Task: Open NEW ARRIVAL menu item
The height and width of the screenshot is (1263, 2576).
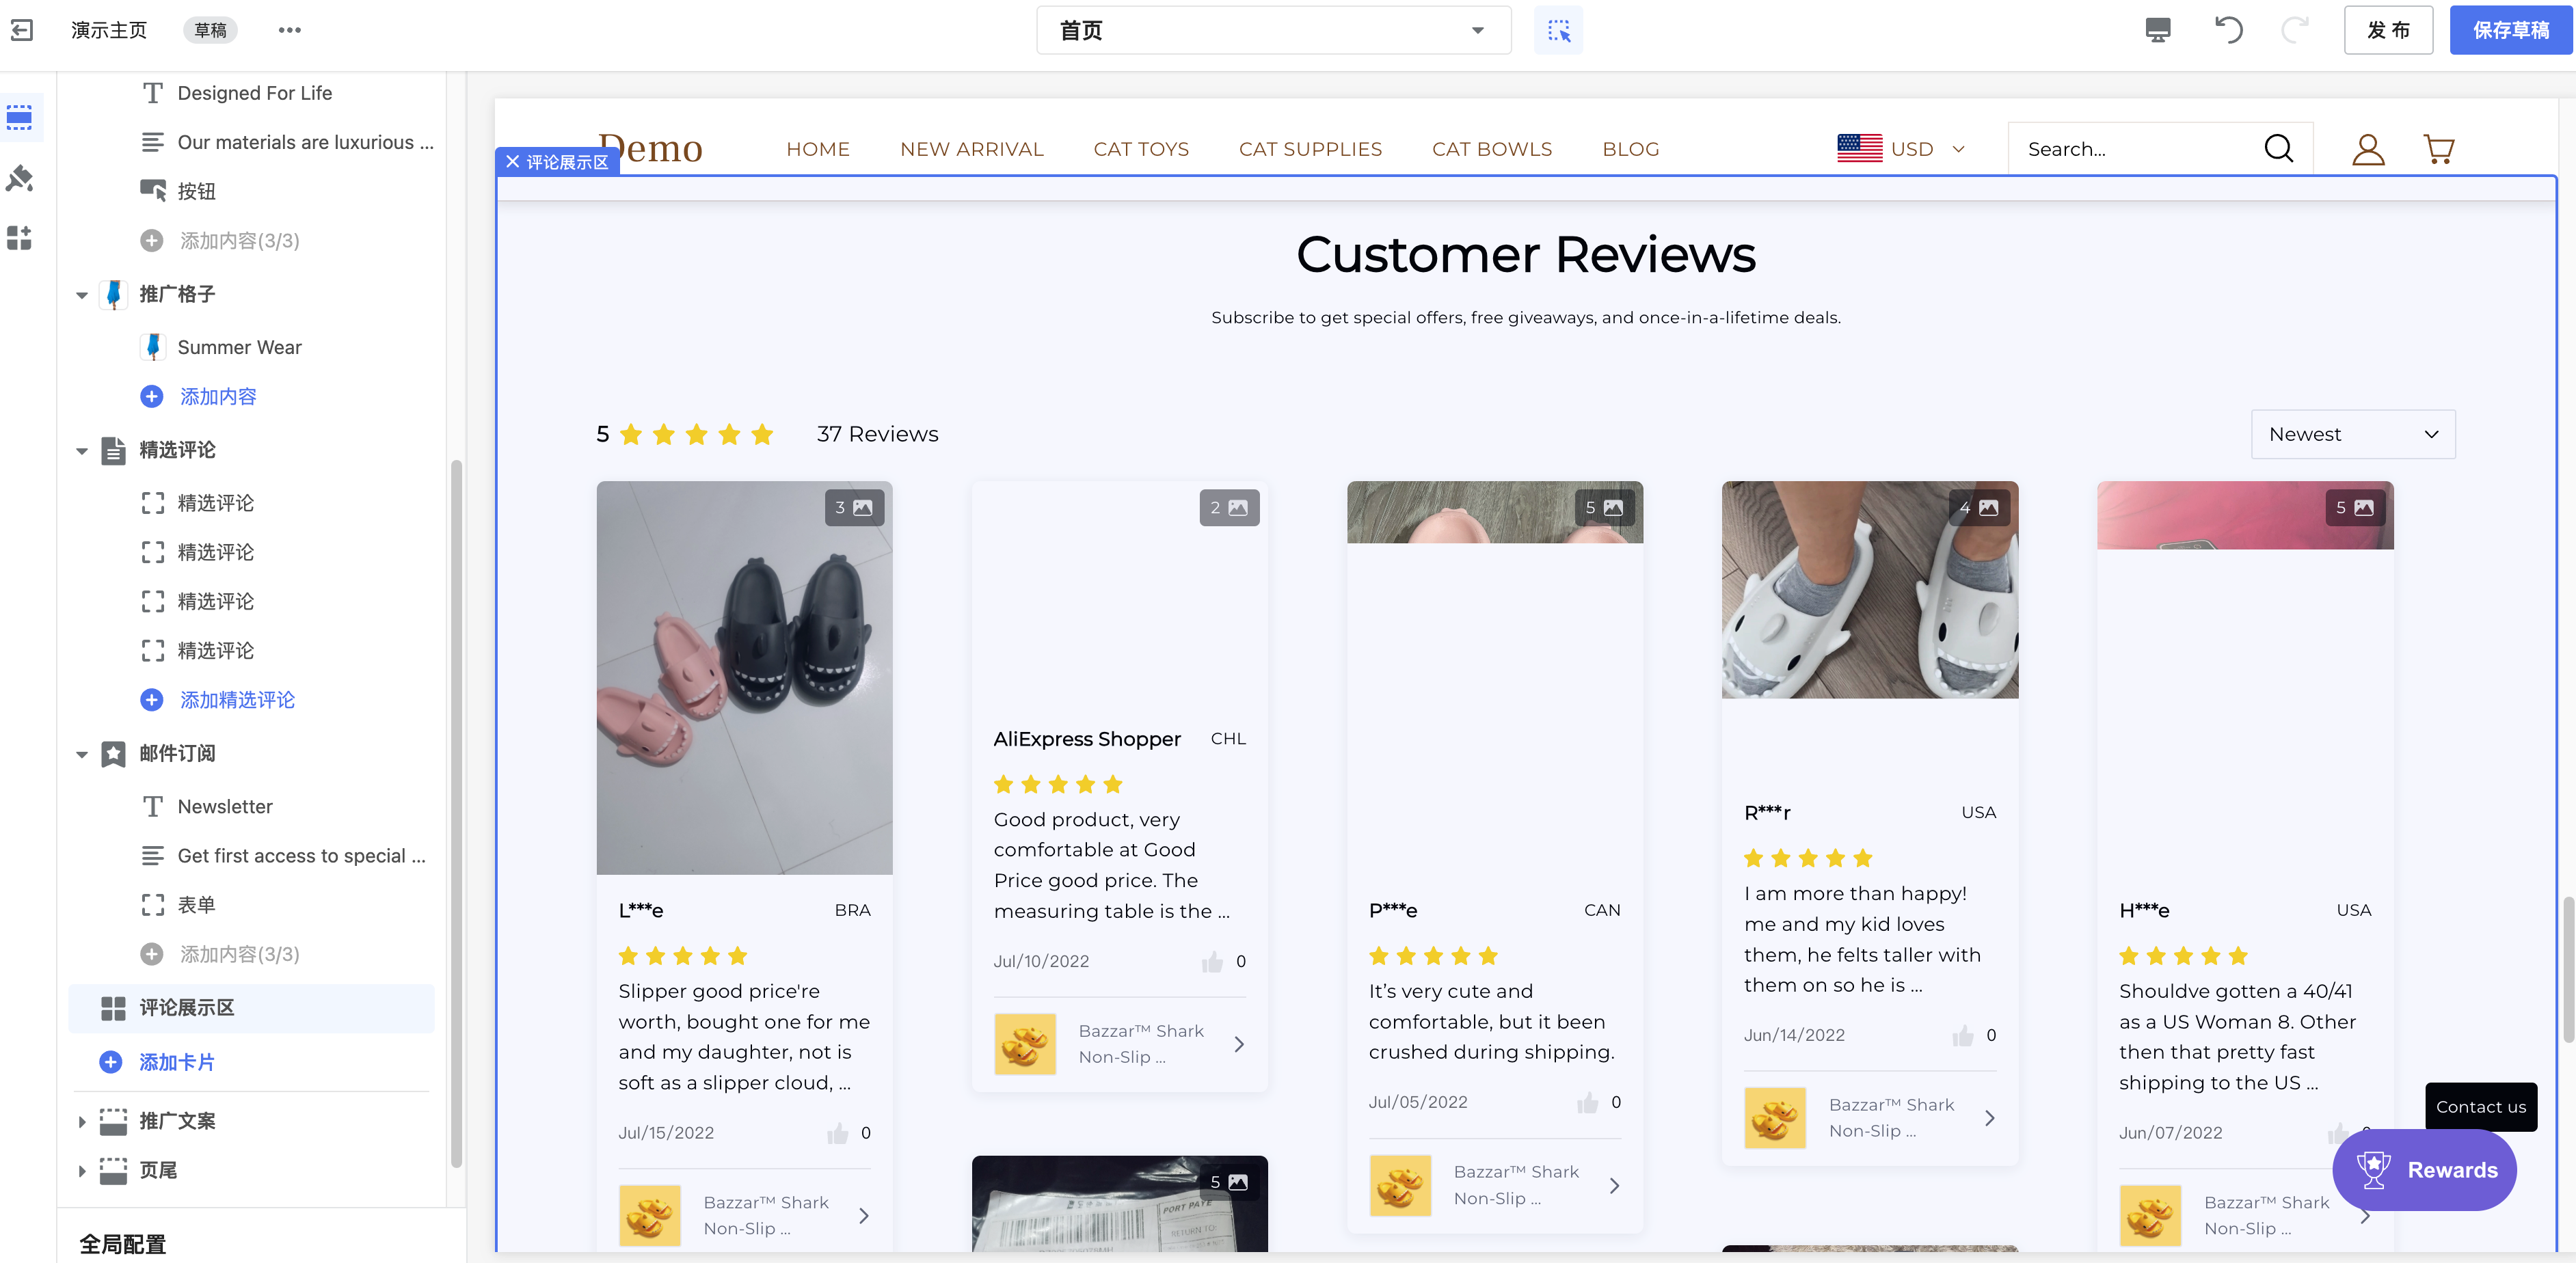Action: tap(971, 149)
